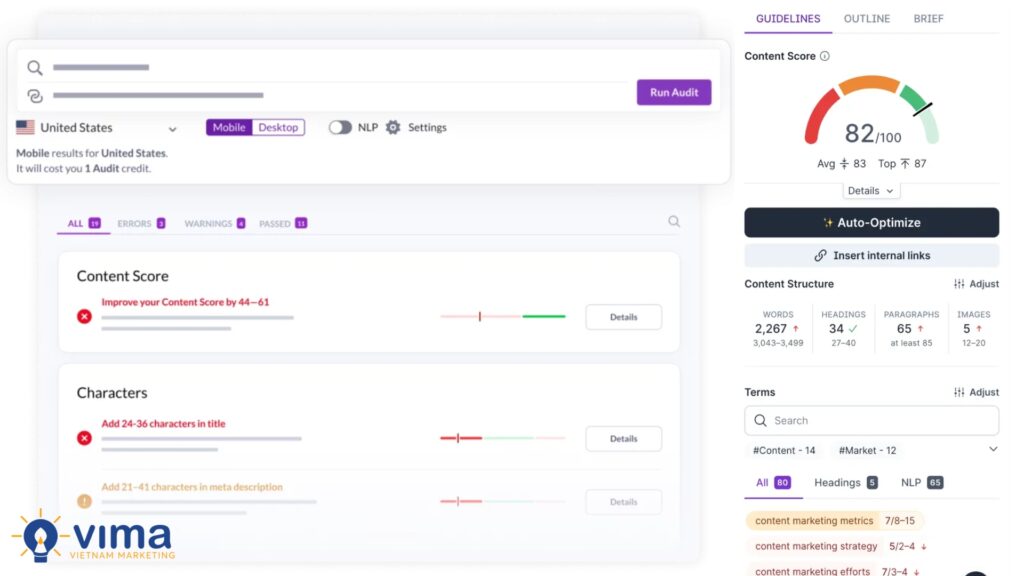Image resolution: width=1024 pixels, height=576 pixels.
Task: Click the content marketing efforts term
Action: click(x=812, y=571)
